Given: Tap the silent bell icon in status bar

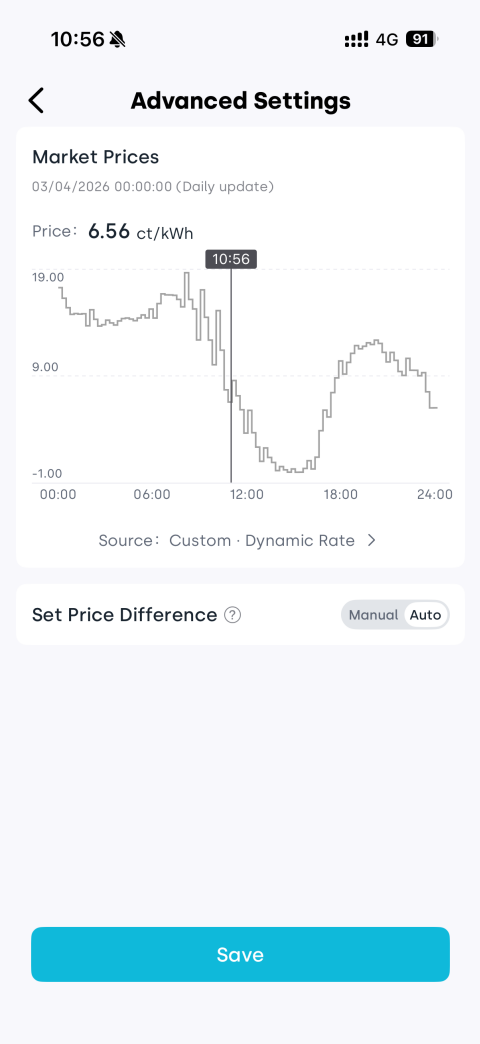Looking at the screenshot, I should pyautogui.click(x=118, y=39).
